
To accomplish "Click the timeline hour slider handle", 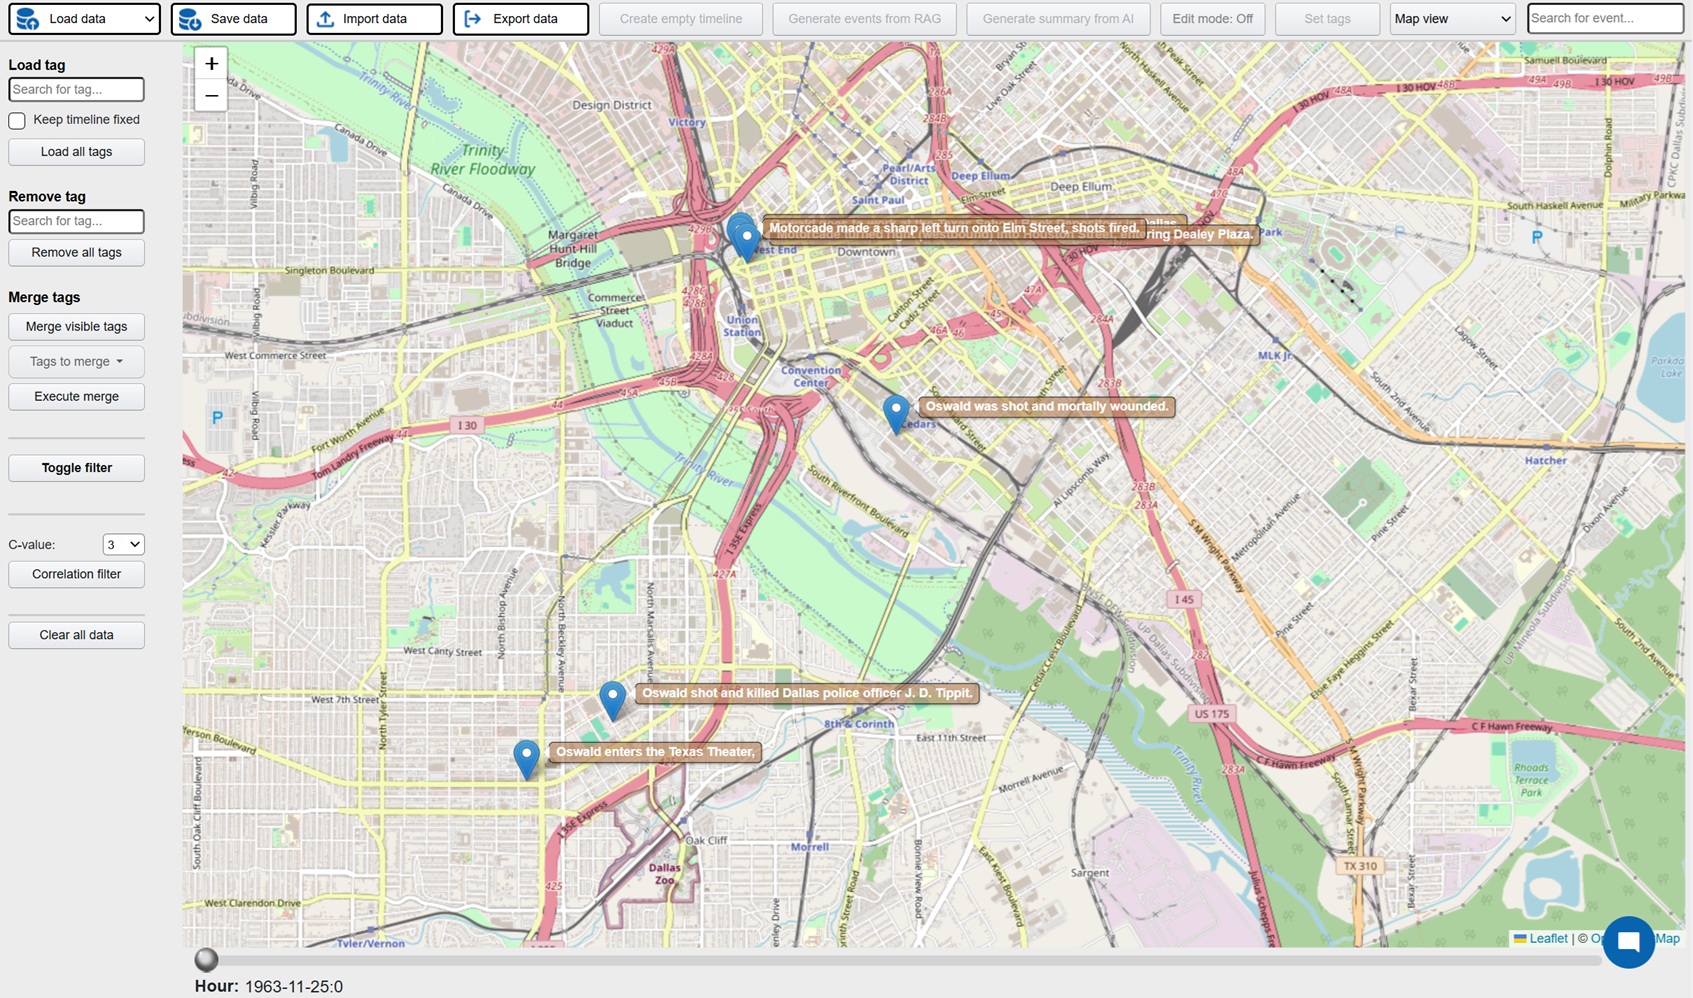I will (206, 960).
